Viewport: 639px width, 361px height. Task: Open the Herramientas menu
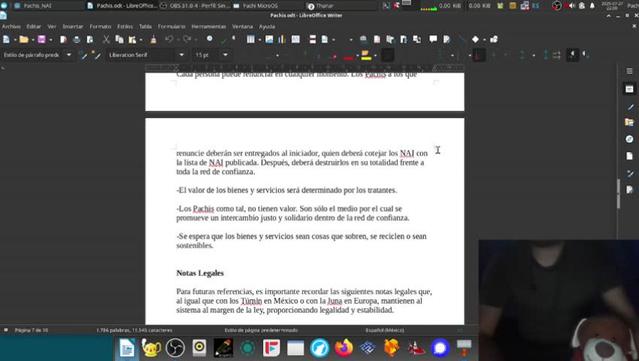[x=209, y=26]
